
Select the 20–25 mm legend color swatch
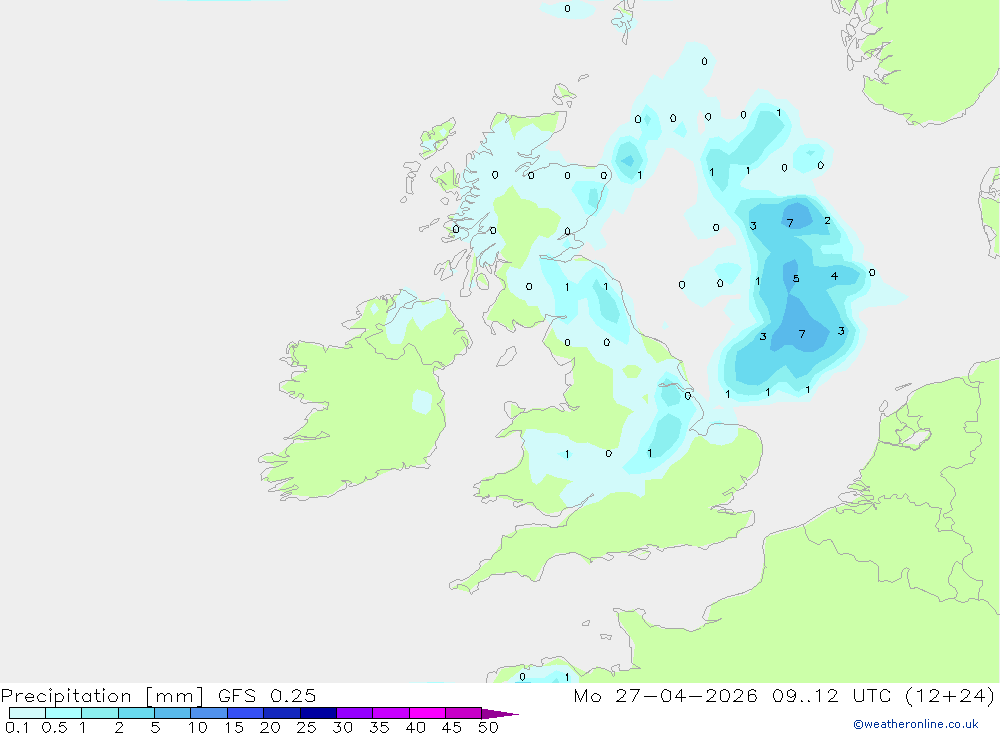(281, 713)
